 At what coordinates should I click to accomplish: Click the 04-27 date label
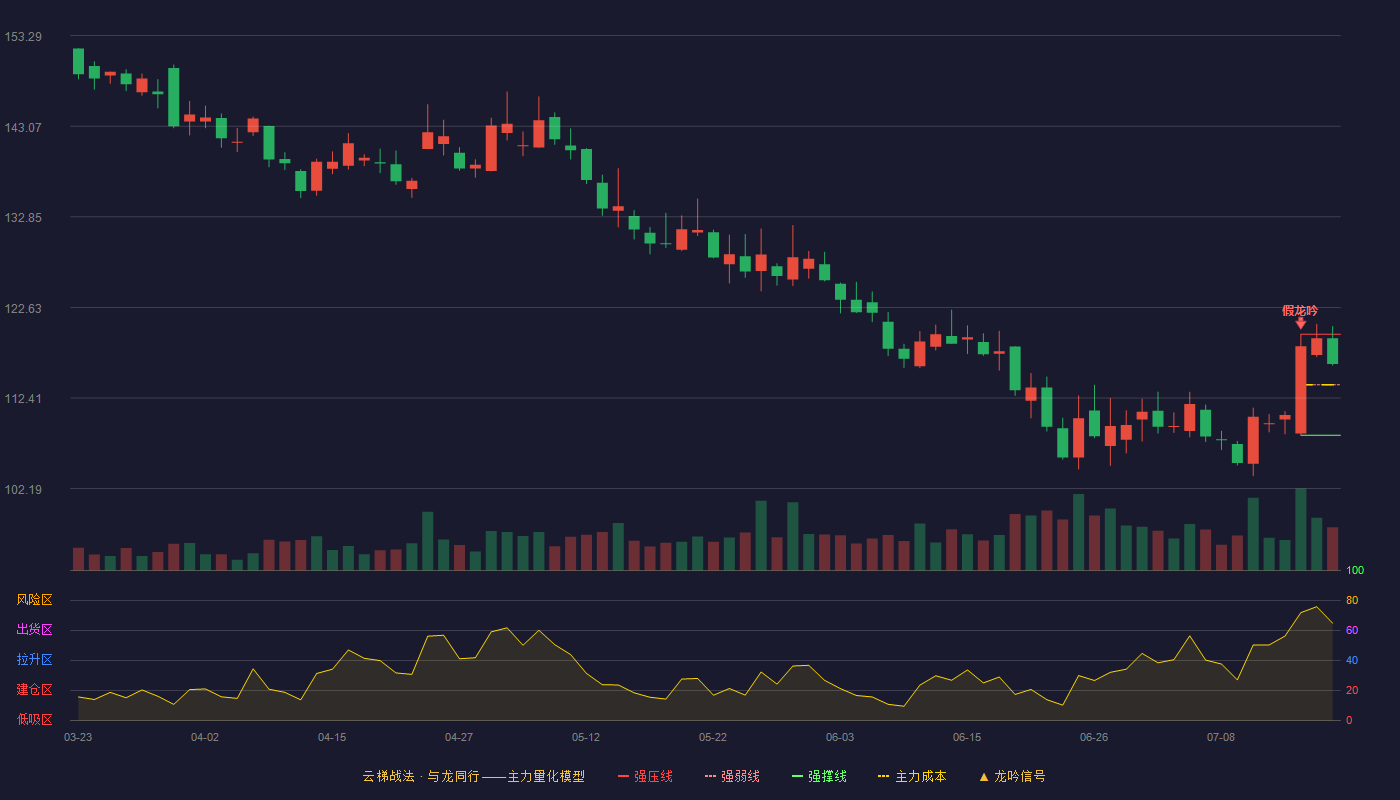tap(459, 737)
